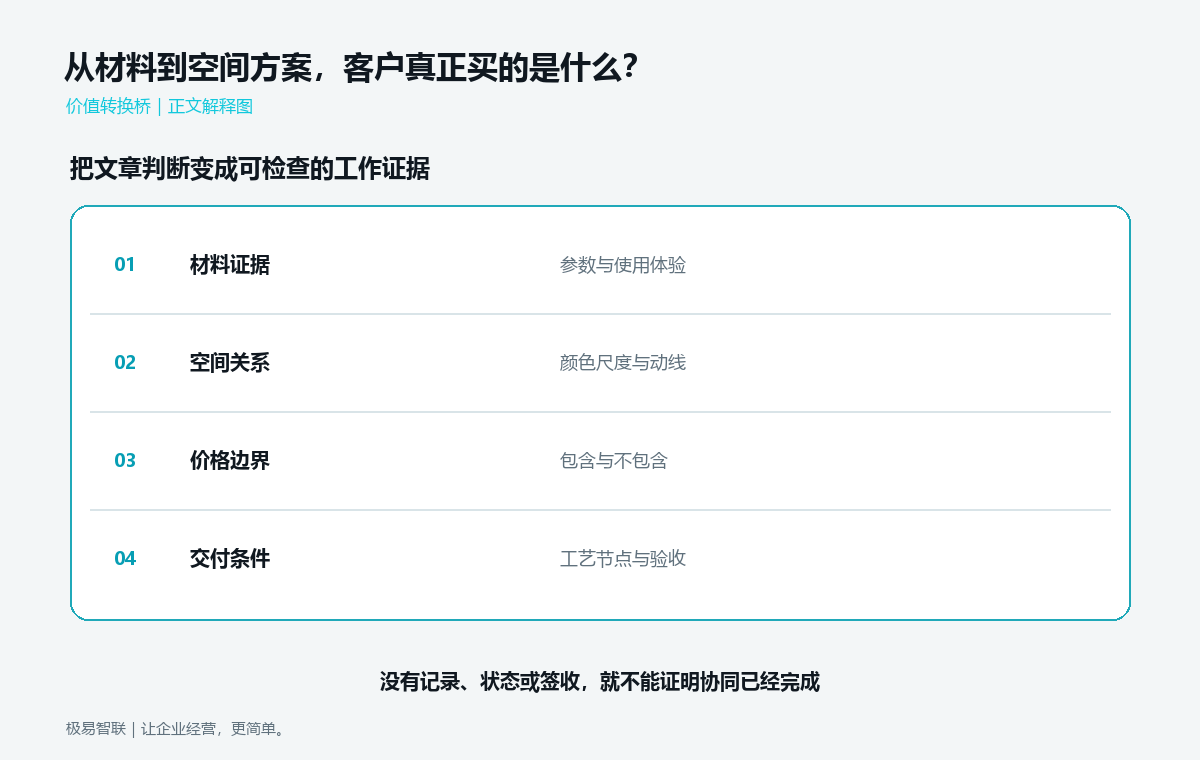Select the number label 04

(125, 559)
